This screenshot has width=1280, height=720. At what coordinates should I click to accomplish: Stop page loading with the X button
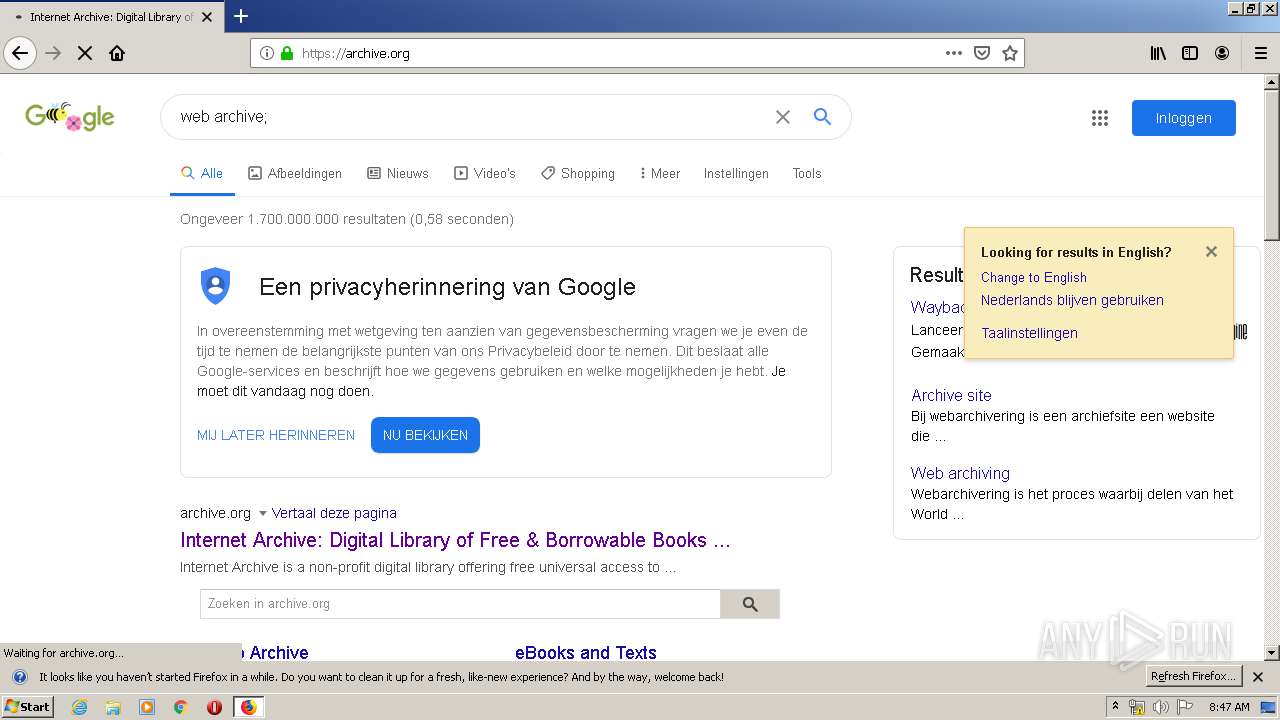click(85, 53)
